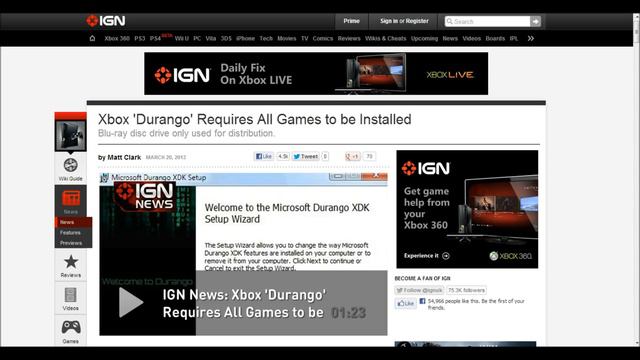Click the article headline about Durango
The image size is (640, 360).
click(x=255, y=119)
